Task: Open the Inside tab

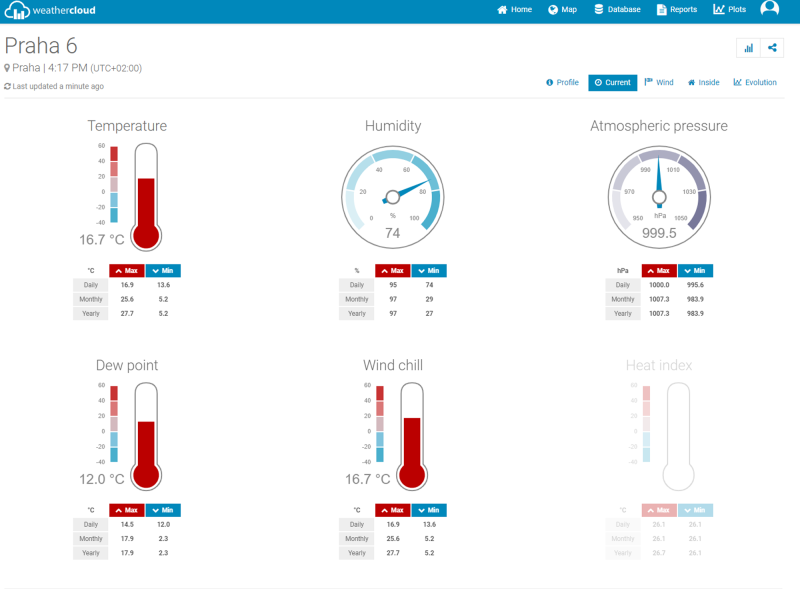Action: click(x=703, y=82)
